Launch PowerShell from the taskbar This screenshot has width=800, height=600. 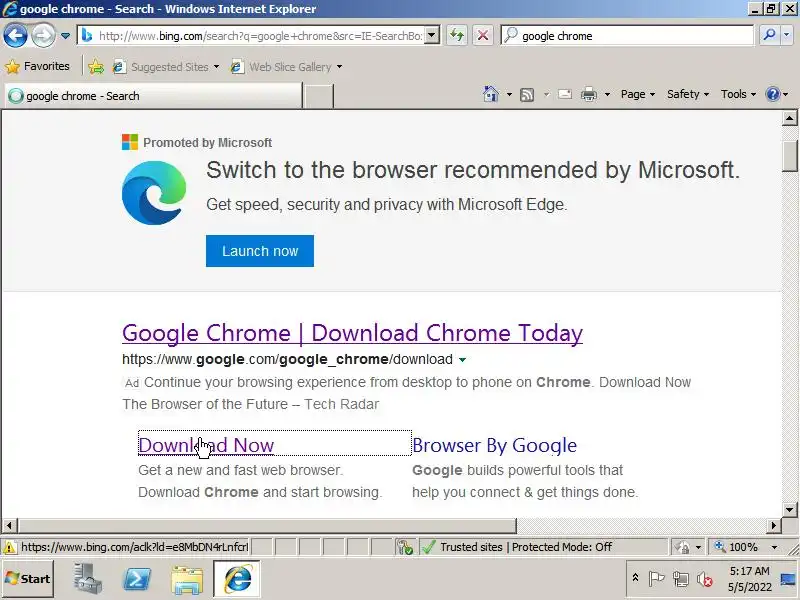[x=137, y=579]
